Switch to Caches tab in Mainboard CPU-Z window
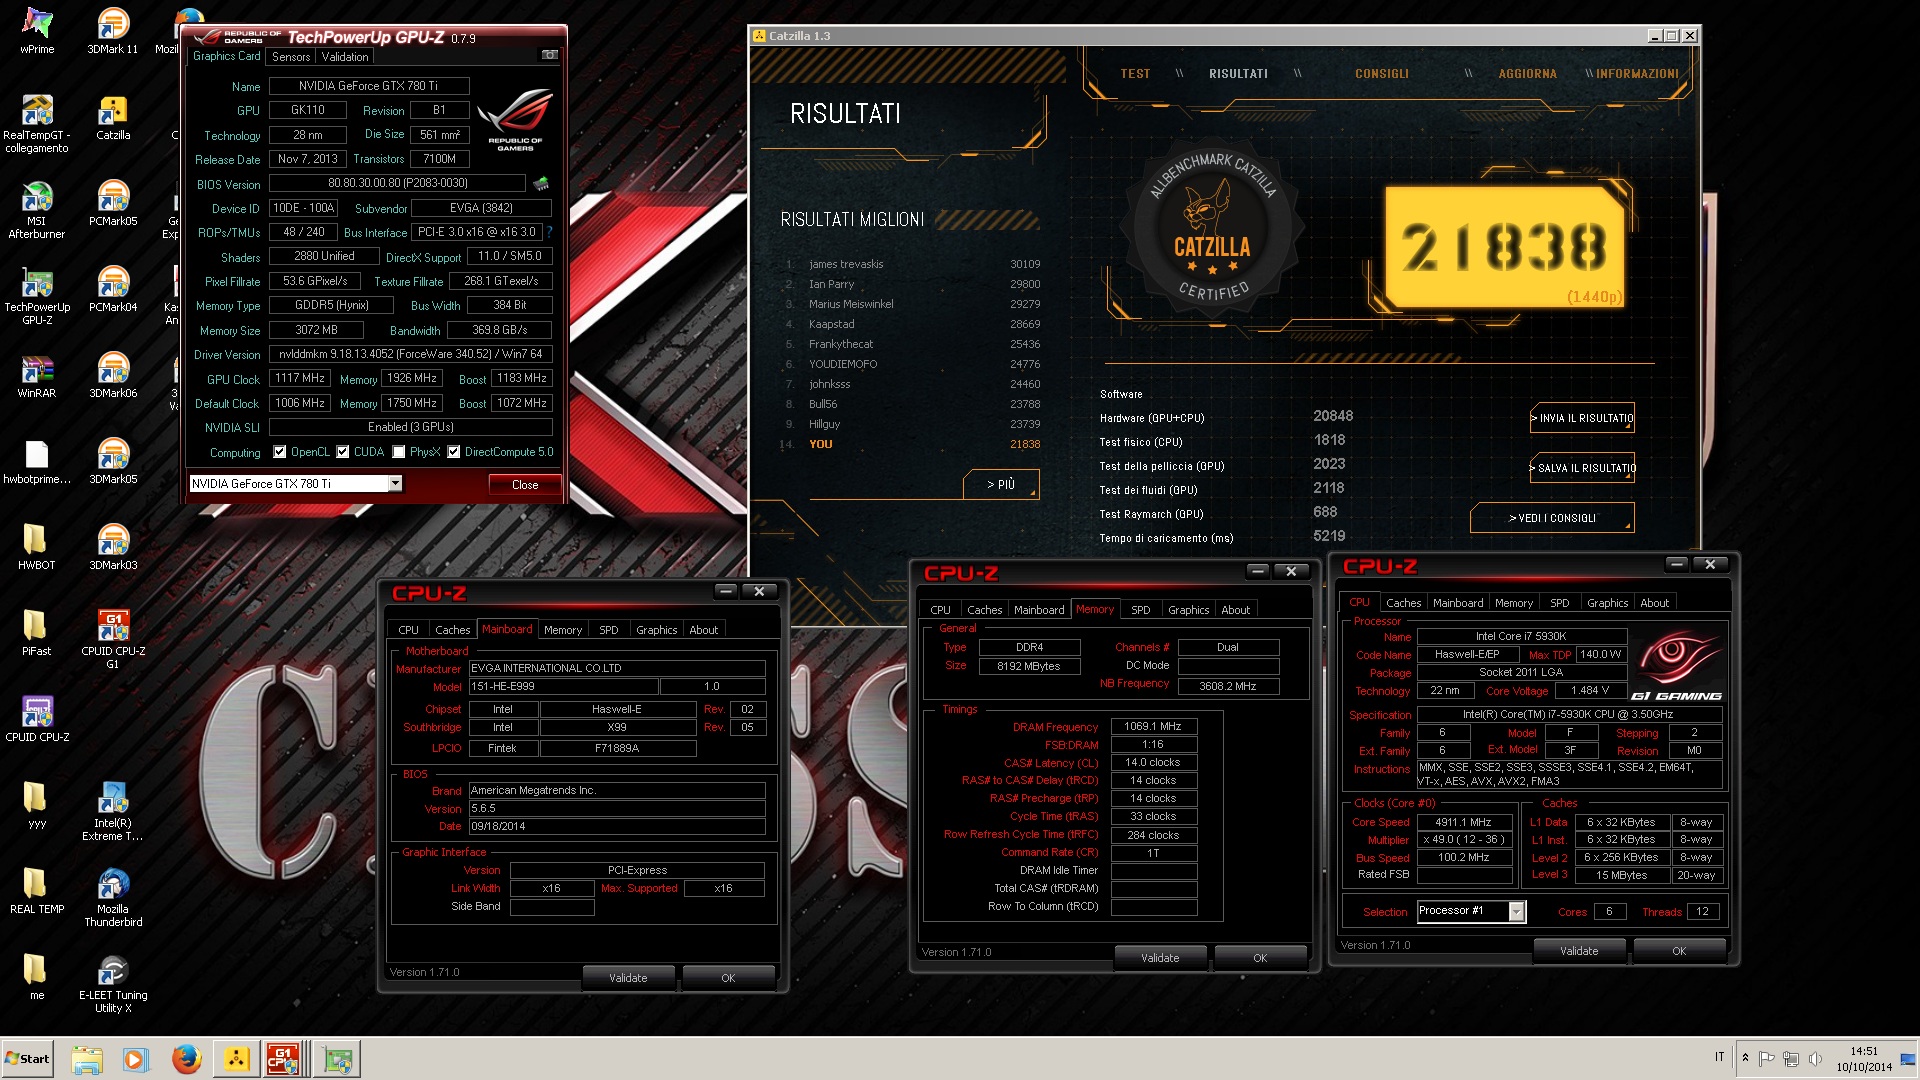This screenshot has width=1920, height=1080. coord(452,630)
